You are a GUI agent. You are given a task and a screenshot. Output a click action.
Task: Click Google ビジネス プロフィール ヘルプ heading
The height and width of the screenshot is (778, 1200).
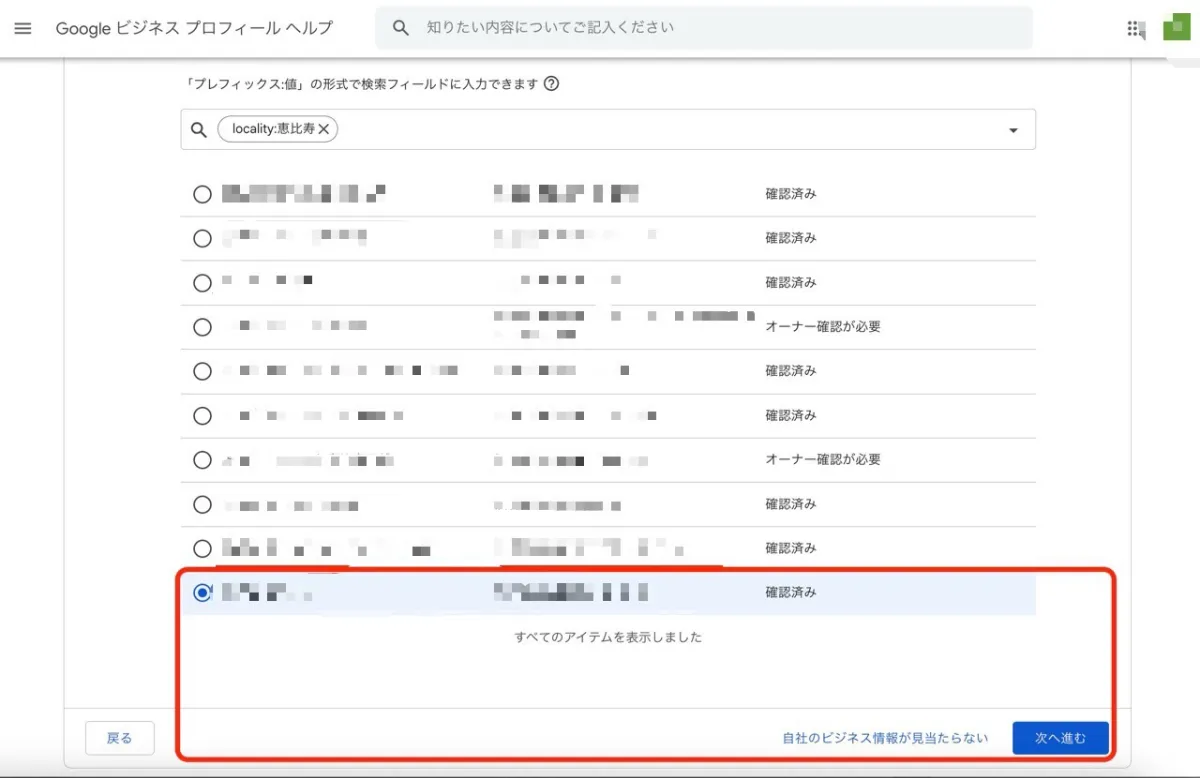pos(194,28)
